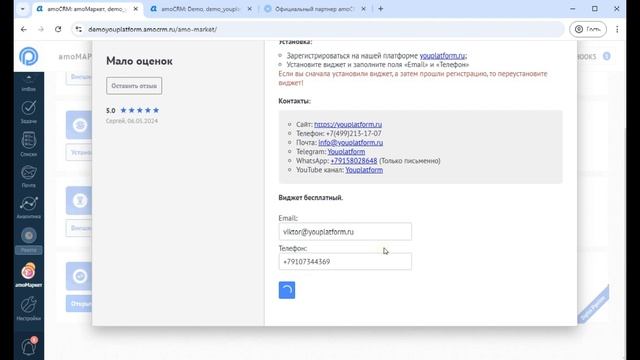The width and height of the screenshot is (640, 360).
Task: Click the Phone input field
Action: click(345, 261)
